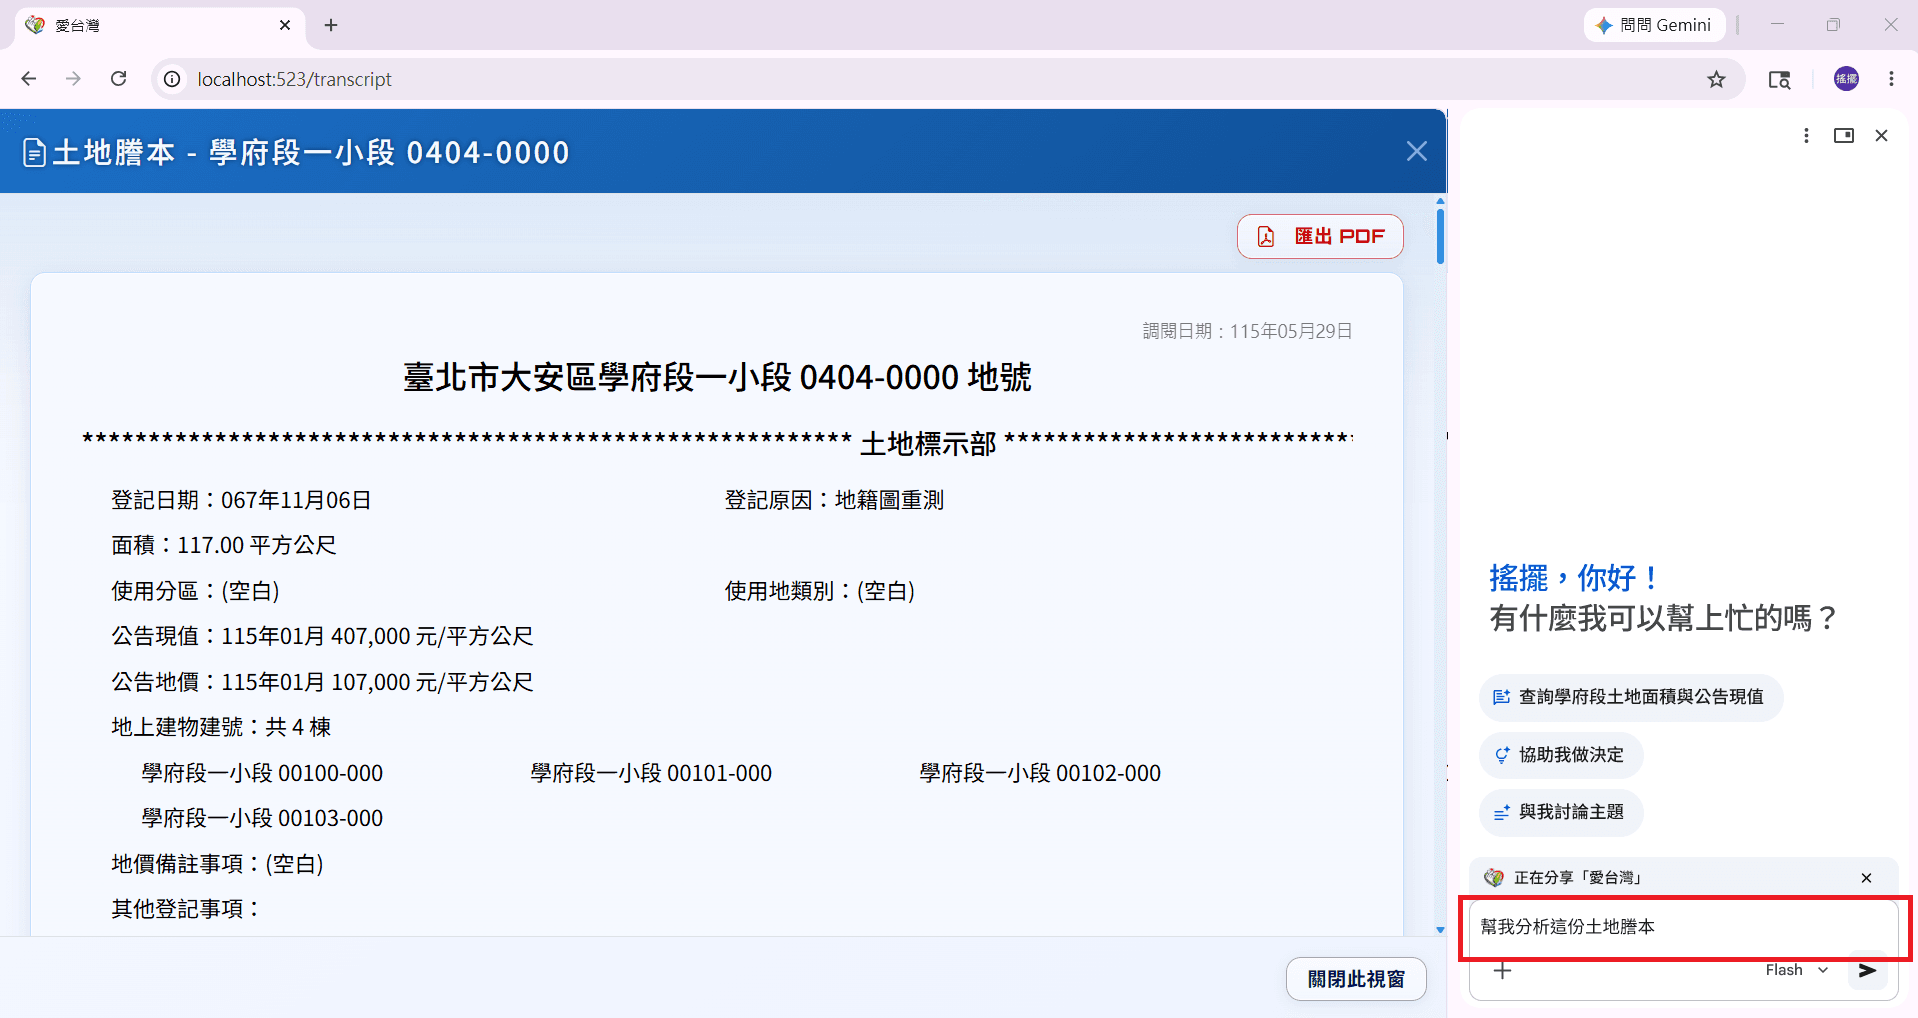
Task: Stop sharing 愛台灣 tab with X
Action: 1866,878
